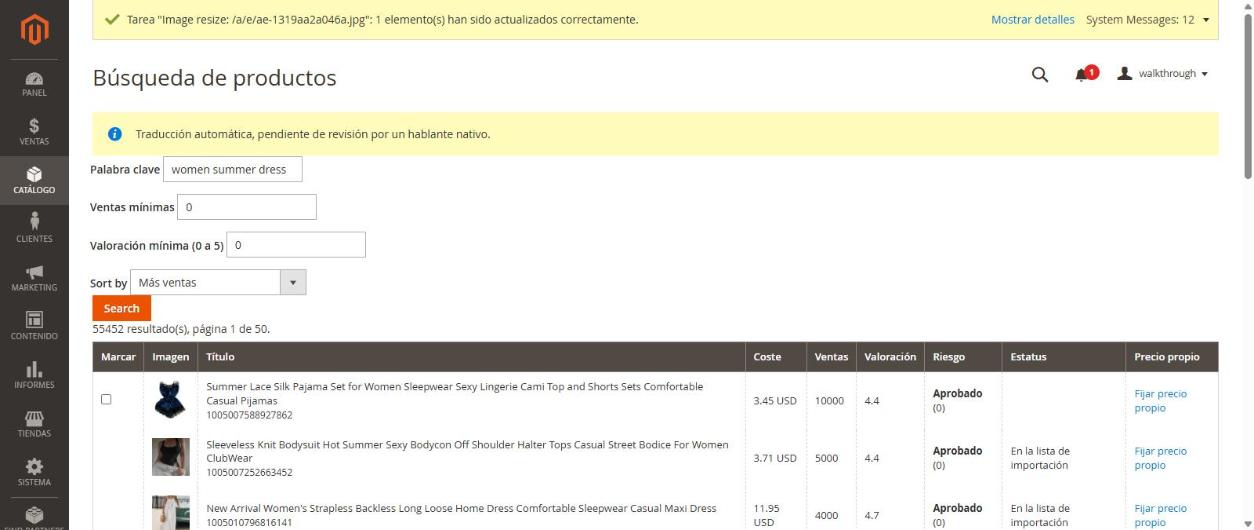Click the Coste column header
Image resolution: width=1254 pixels, height=530 pixels.
click(776, 357)
